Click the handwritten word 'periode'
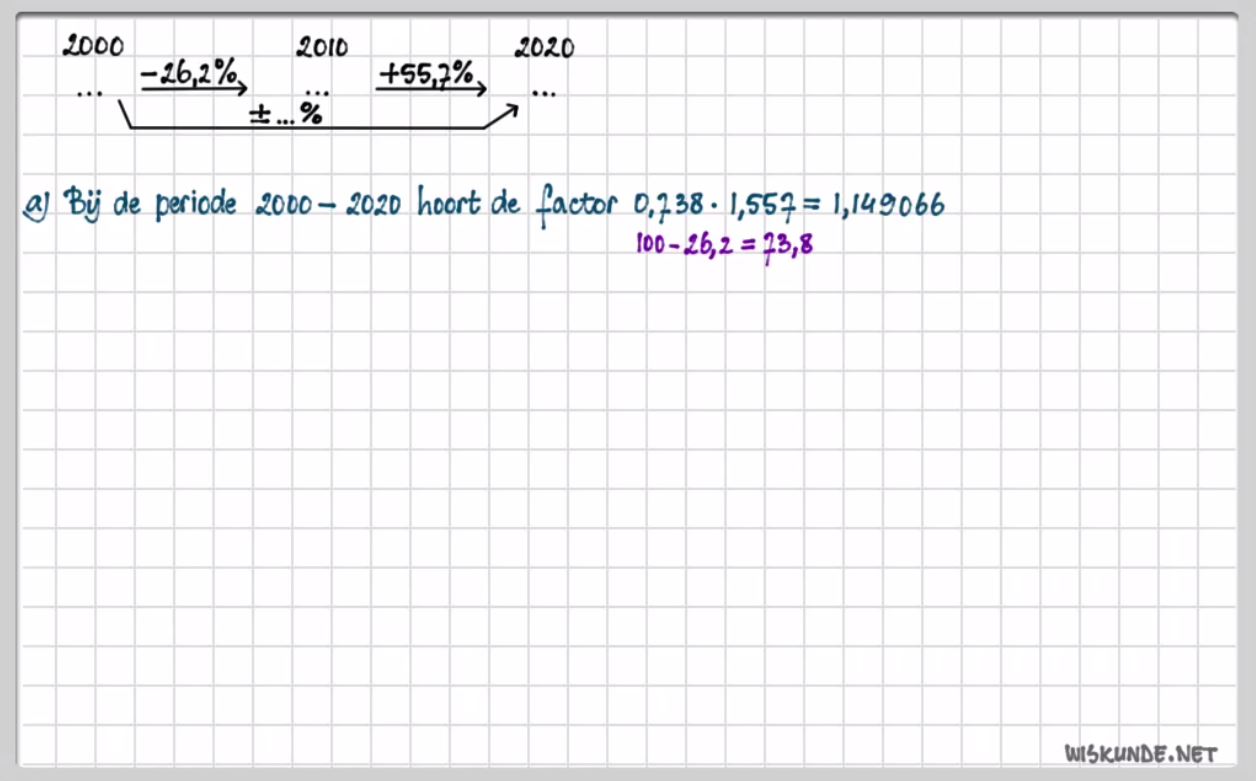This screenshot has width=1256, height=781. pyautogui.click(x=195, y=206)
